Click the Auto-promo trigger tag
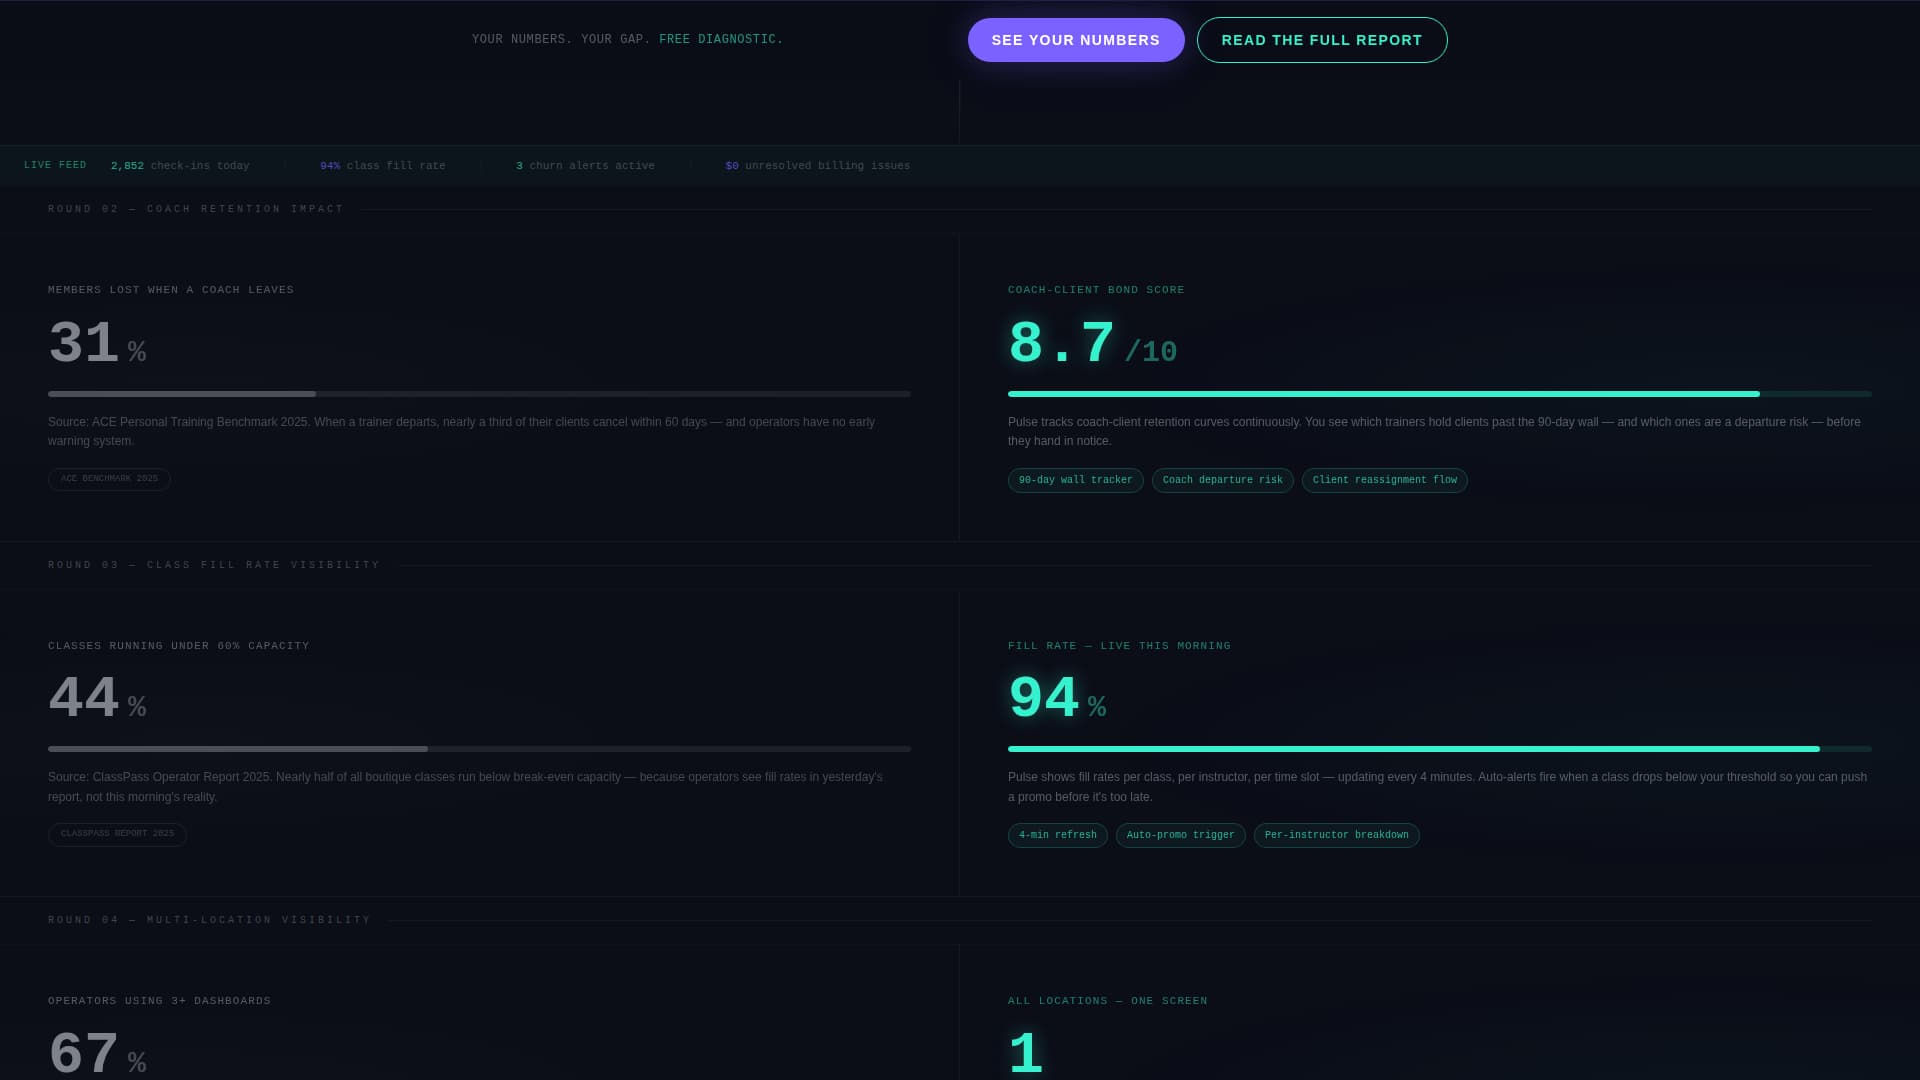1920x1080 pixels. (x=1181, y=835)
